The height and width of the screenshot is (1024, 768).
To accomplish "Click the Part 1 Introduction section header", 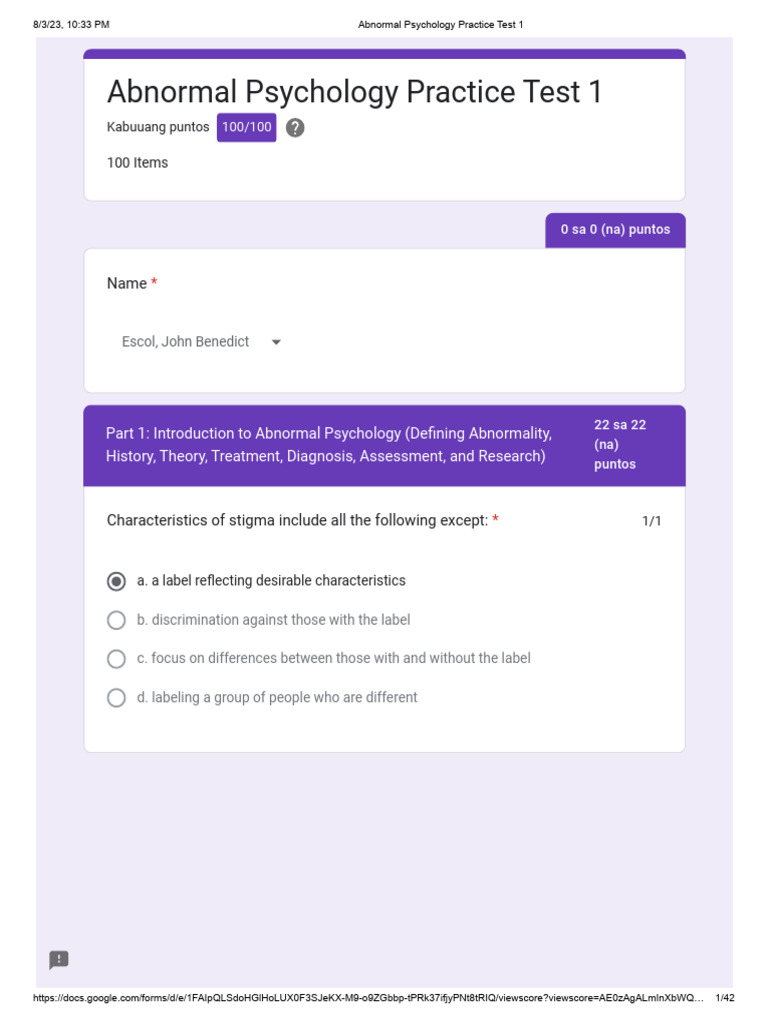I will click(329, 445).
